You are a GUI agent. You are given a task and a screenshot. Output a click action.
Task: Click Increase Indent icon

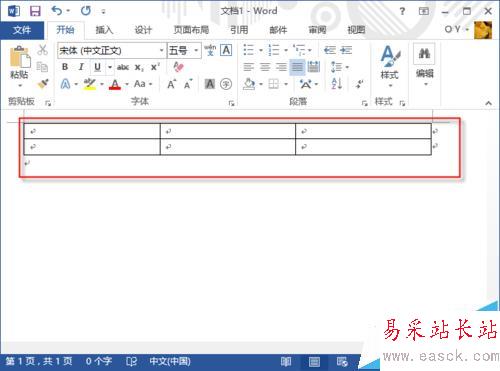[x=346, y=50]
